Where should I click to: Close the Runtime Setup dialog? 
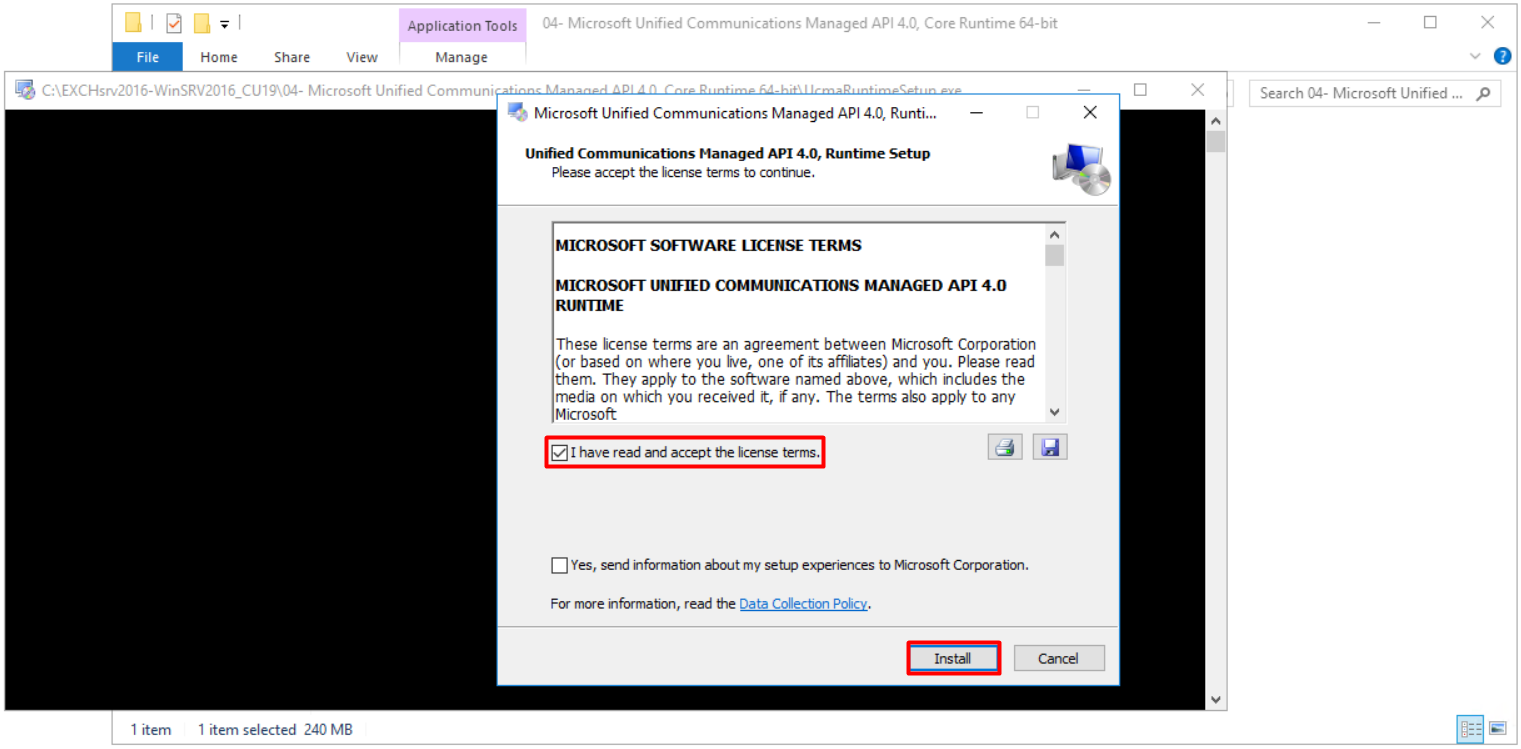click(x=1090, y=113)
